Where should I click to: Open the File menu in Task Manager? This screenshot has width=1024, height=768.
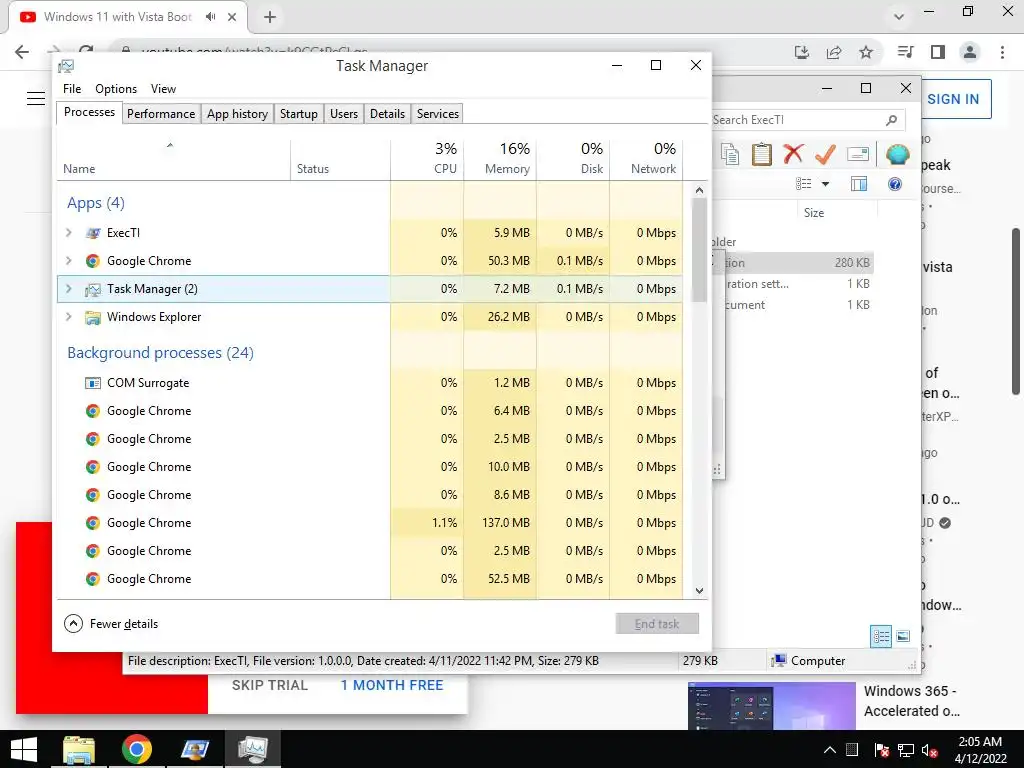point(72,89)
